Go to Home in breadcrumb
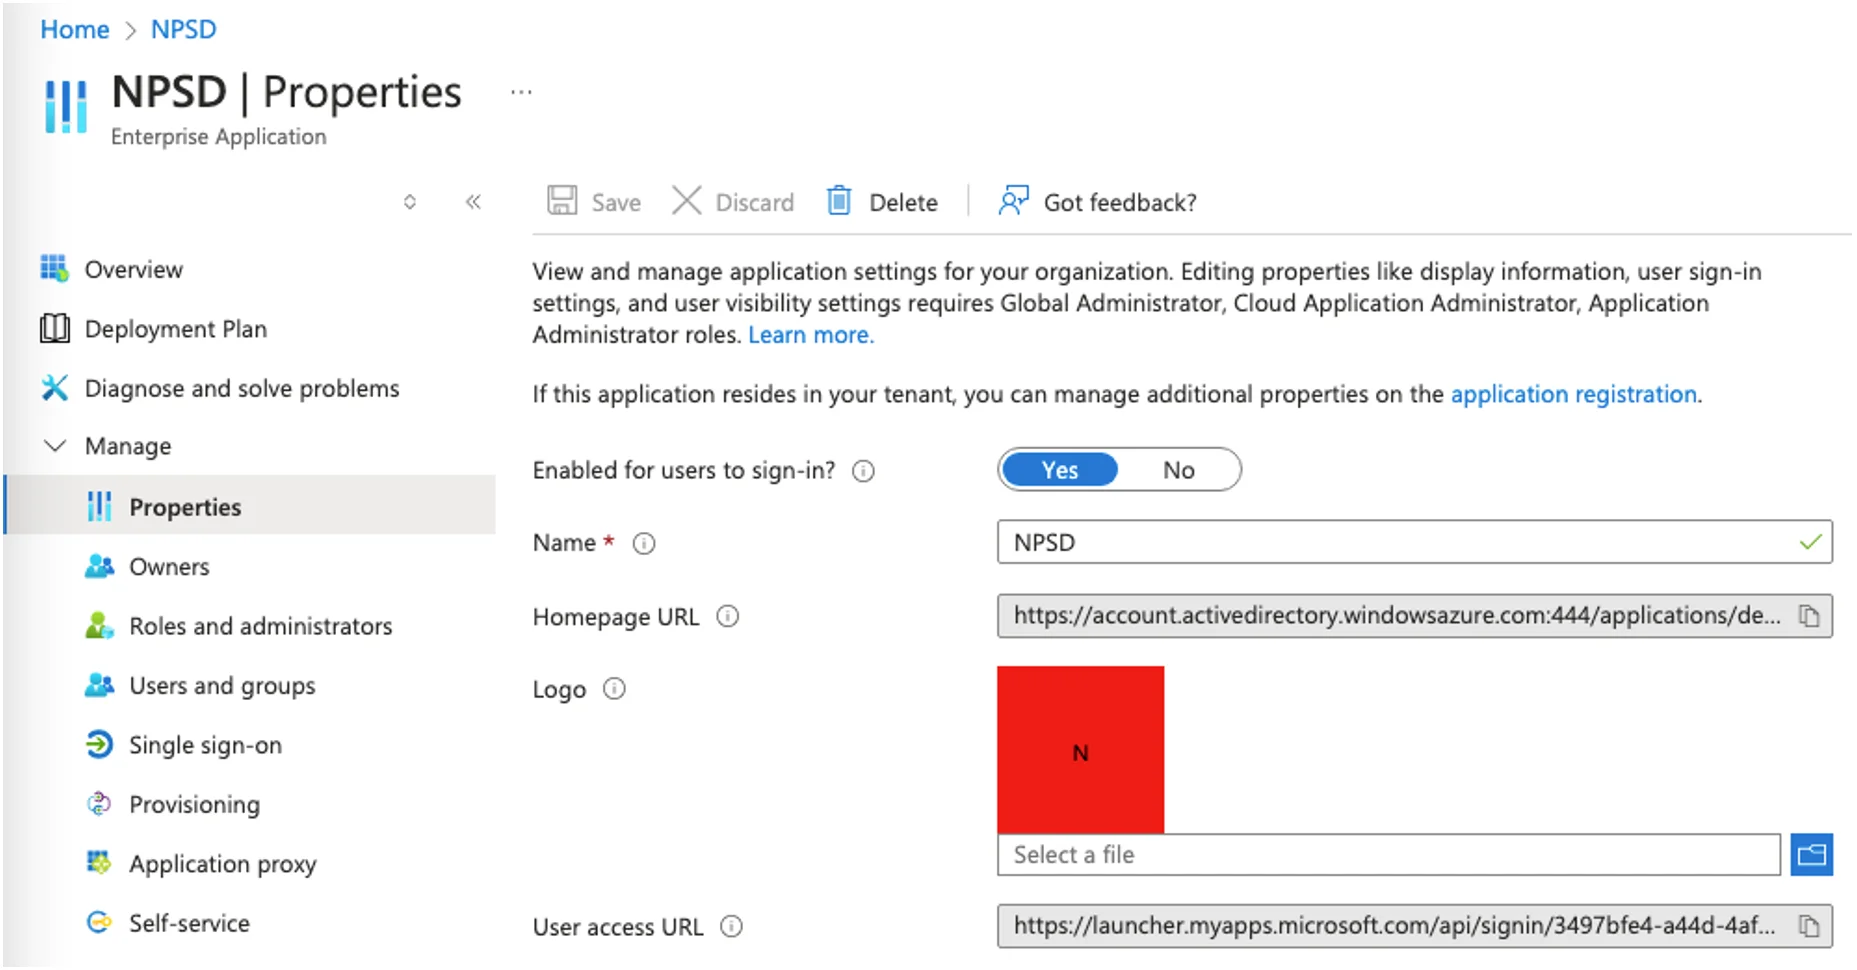This screenshot has width=1857, height=970. pyautogui.click(x=75, y=29)
